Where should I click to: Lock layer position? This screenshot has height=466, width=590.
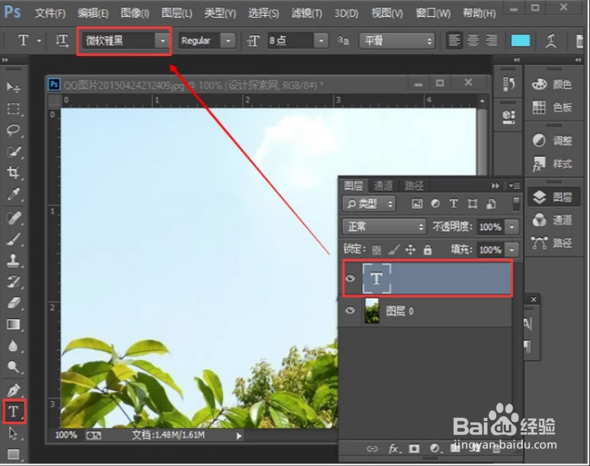(x=411, y=250)
